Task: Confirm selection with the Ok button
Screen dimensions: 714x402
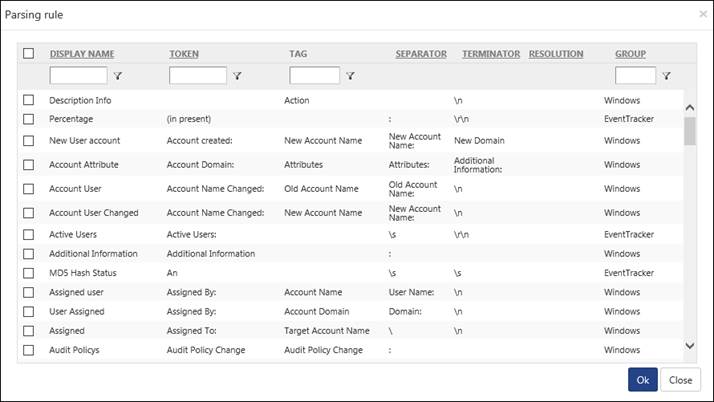Action: click(x=643, y=380)
